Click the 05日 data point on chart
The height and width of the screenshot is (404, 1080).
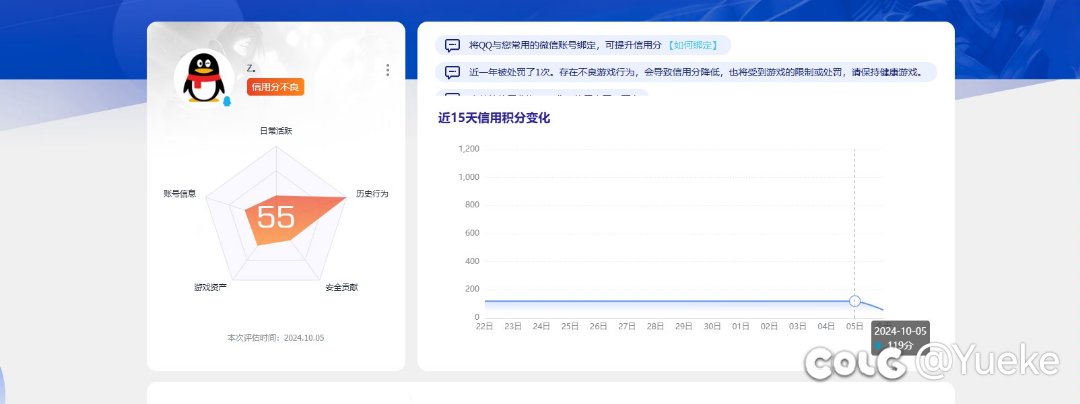point(855,301)
